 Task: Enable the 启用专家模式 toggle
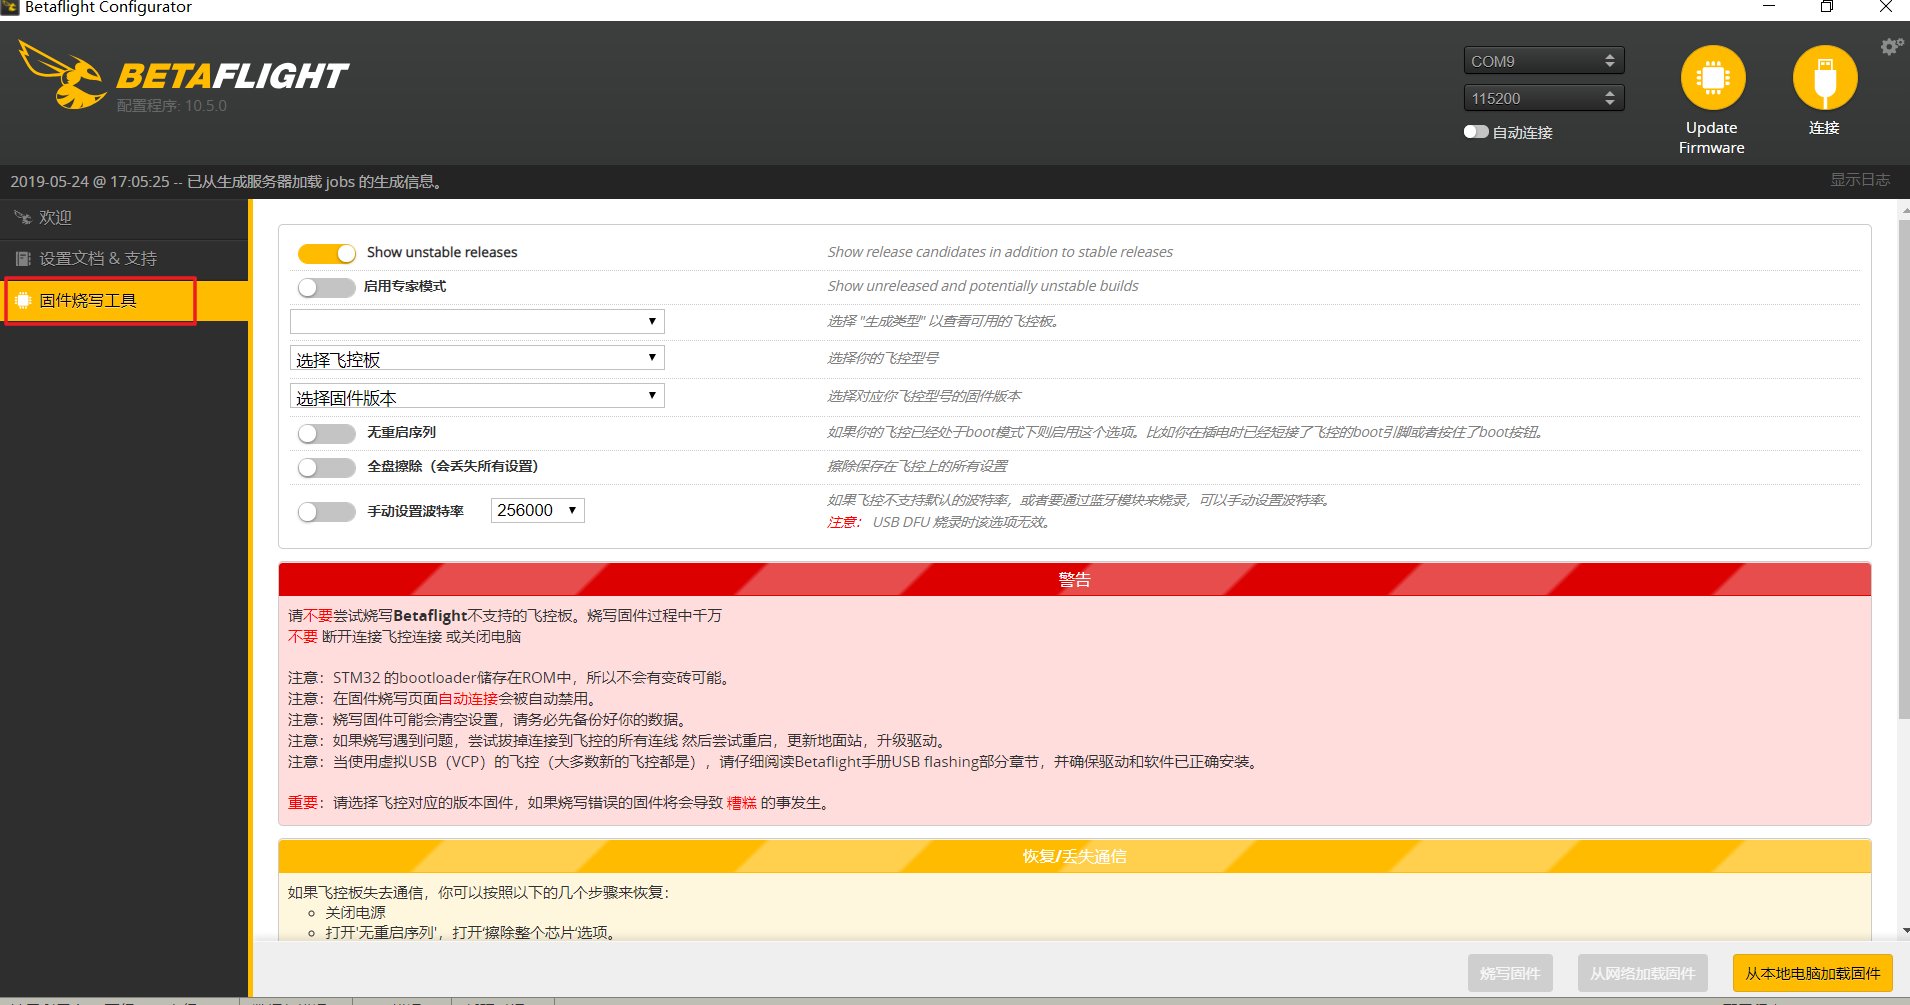[326, 287]
